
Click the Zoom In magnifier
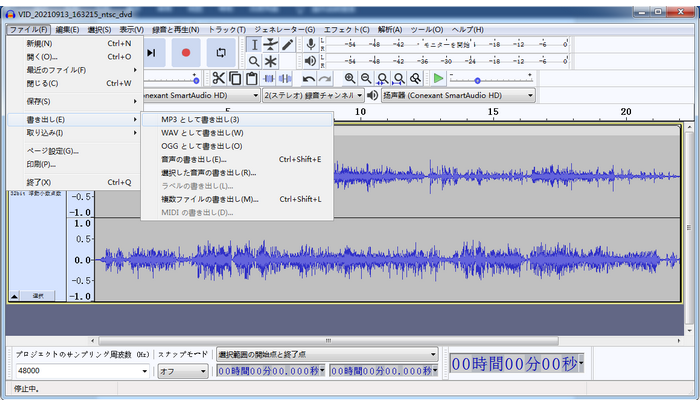click(x=350, y=78)
